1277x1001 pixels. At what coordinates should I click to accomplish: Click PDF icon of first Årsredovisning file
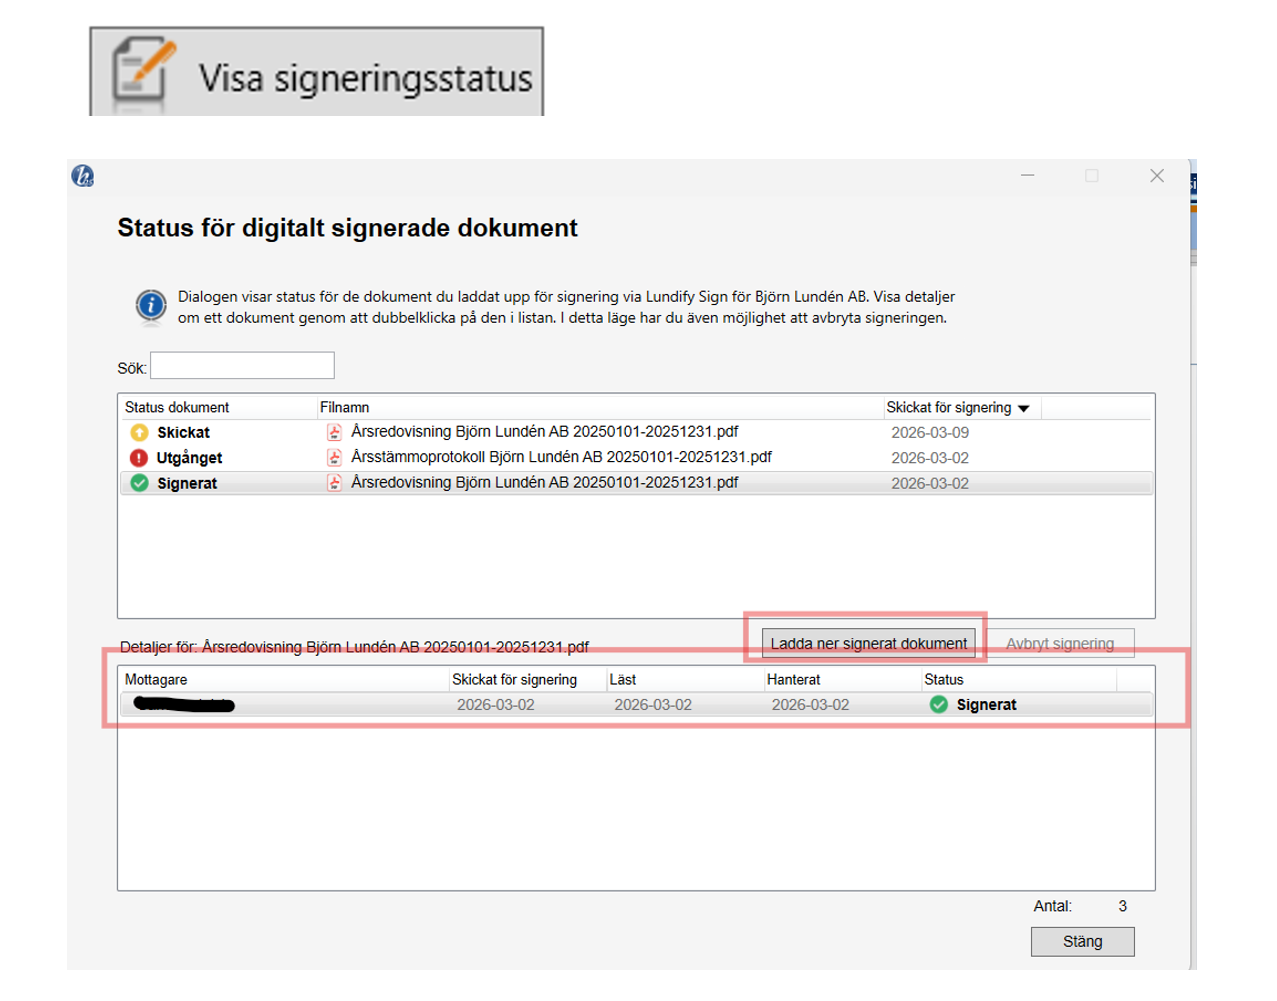[334, 433]
